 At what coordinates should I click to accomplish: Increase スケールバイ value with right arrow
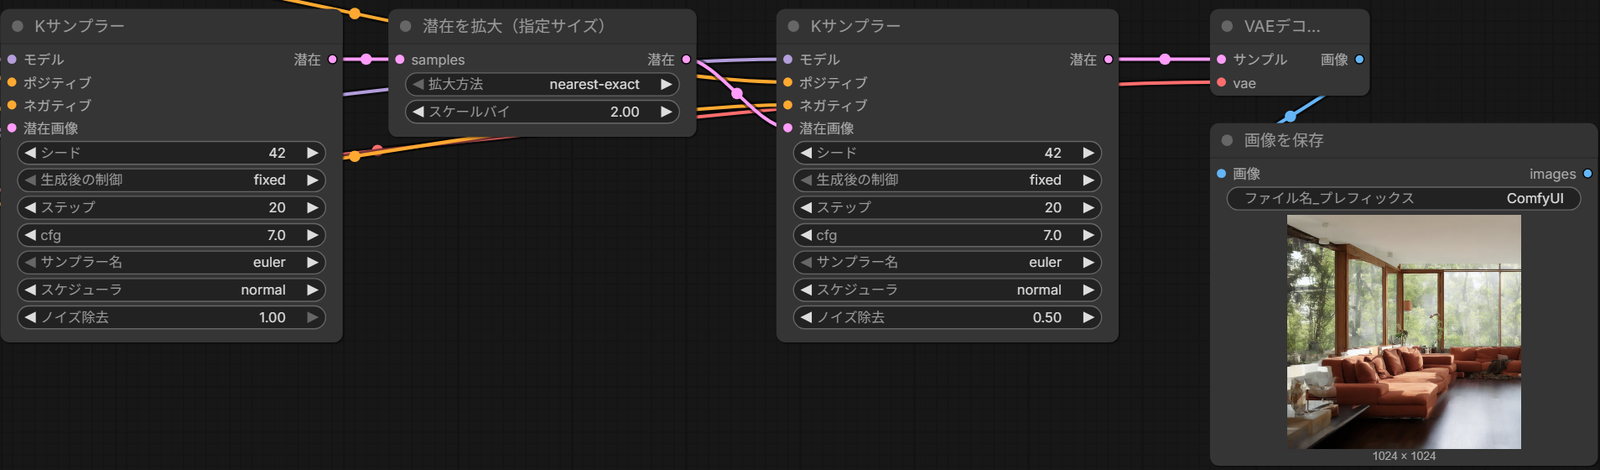coord(666,112)
